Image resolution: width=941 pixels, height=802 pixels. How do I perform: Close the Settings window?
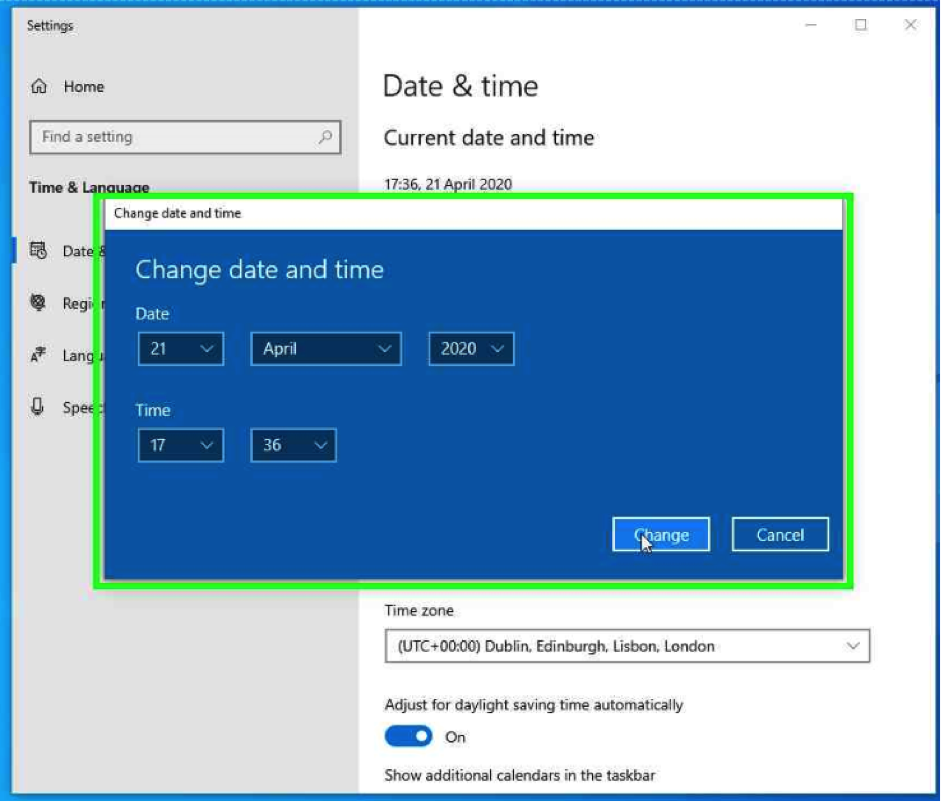tap(910, 25)
